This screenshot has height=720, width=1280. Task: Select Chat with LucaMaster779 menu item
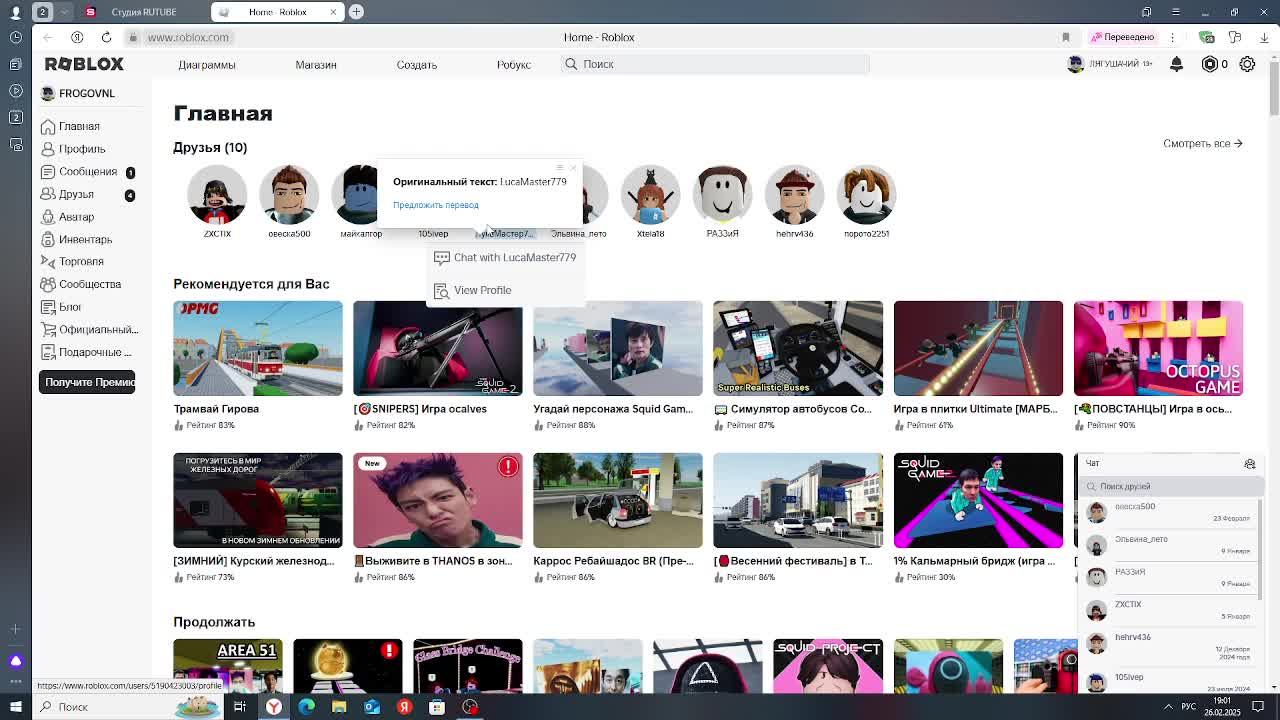pos(505,257)
